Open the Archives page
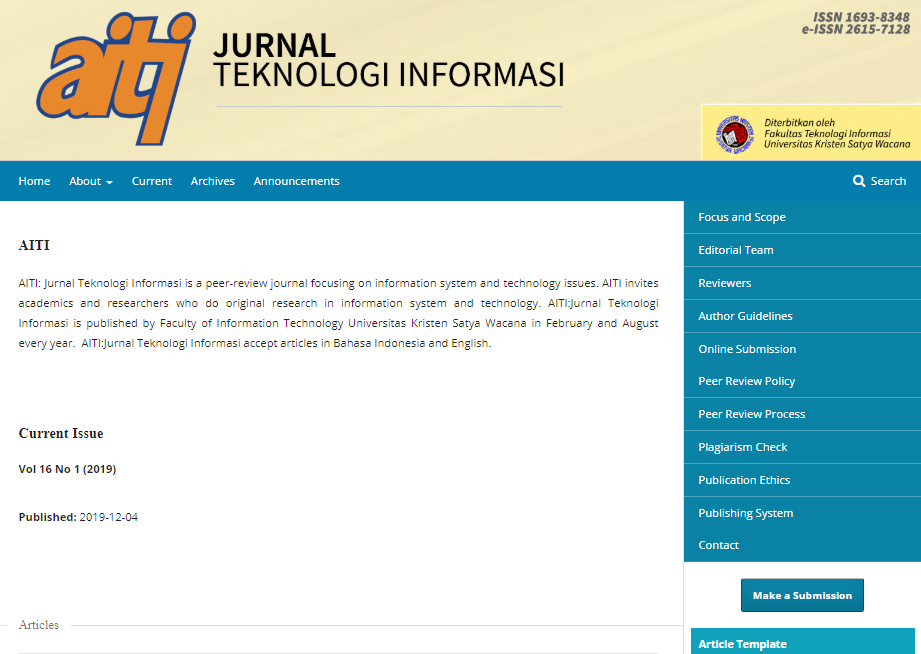This screenshot has width=921, height=654. (213, 181)
